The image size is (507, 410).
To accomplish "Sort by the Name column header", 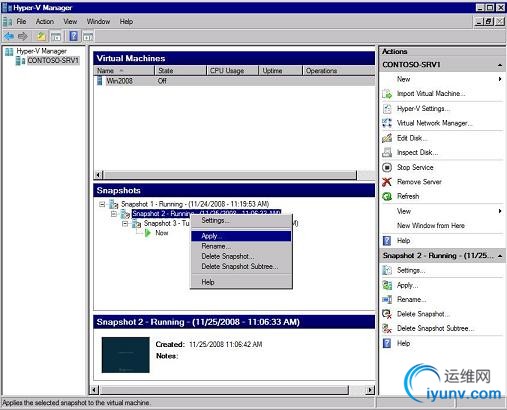I will pos(124,71).
